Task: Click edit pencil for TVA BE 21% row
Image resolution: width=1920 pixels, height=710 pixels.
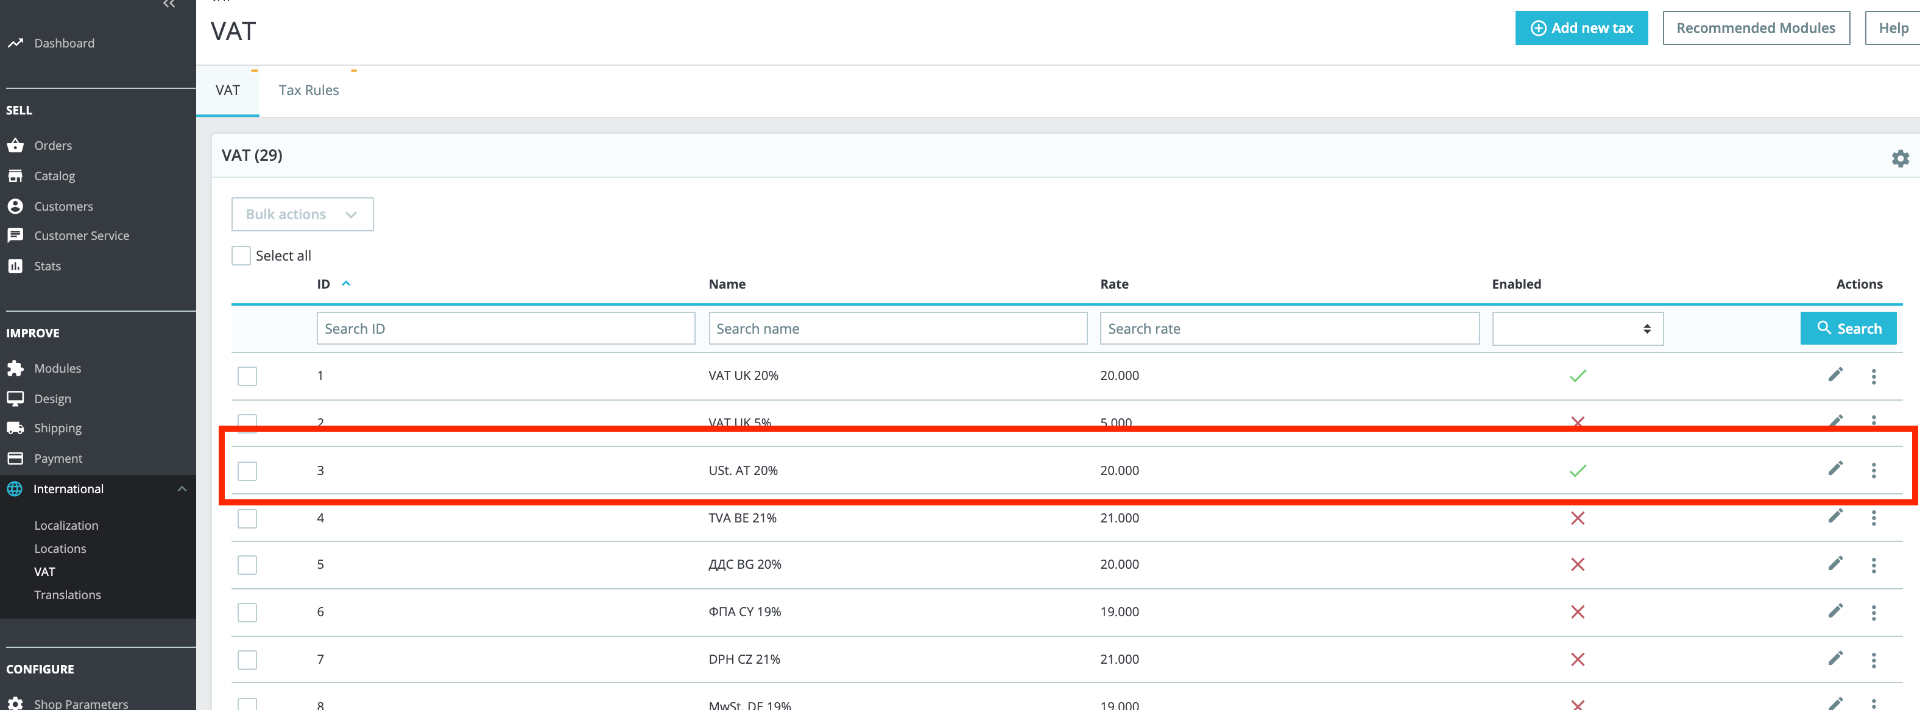Action: click(x=1835, y=517)
